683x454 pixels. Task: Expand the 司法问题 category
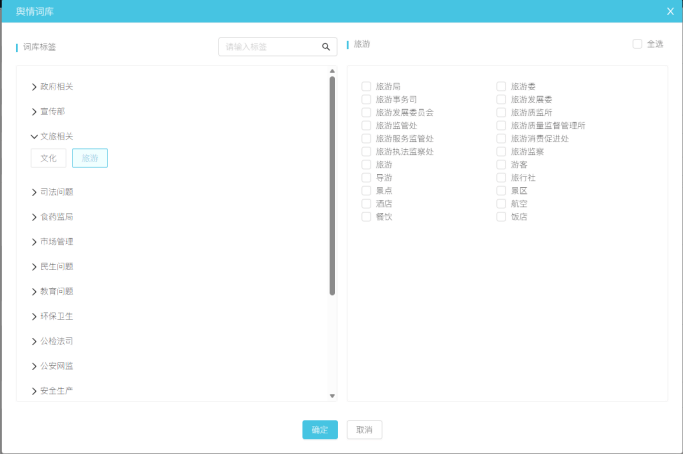(34, 191)
